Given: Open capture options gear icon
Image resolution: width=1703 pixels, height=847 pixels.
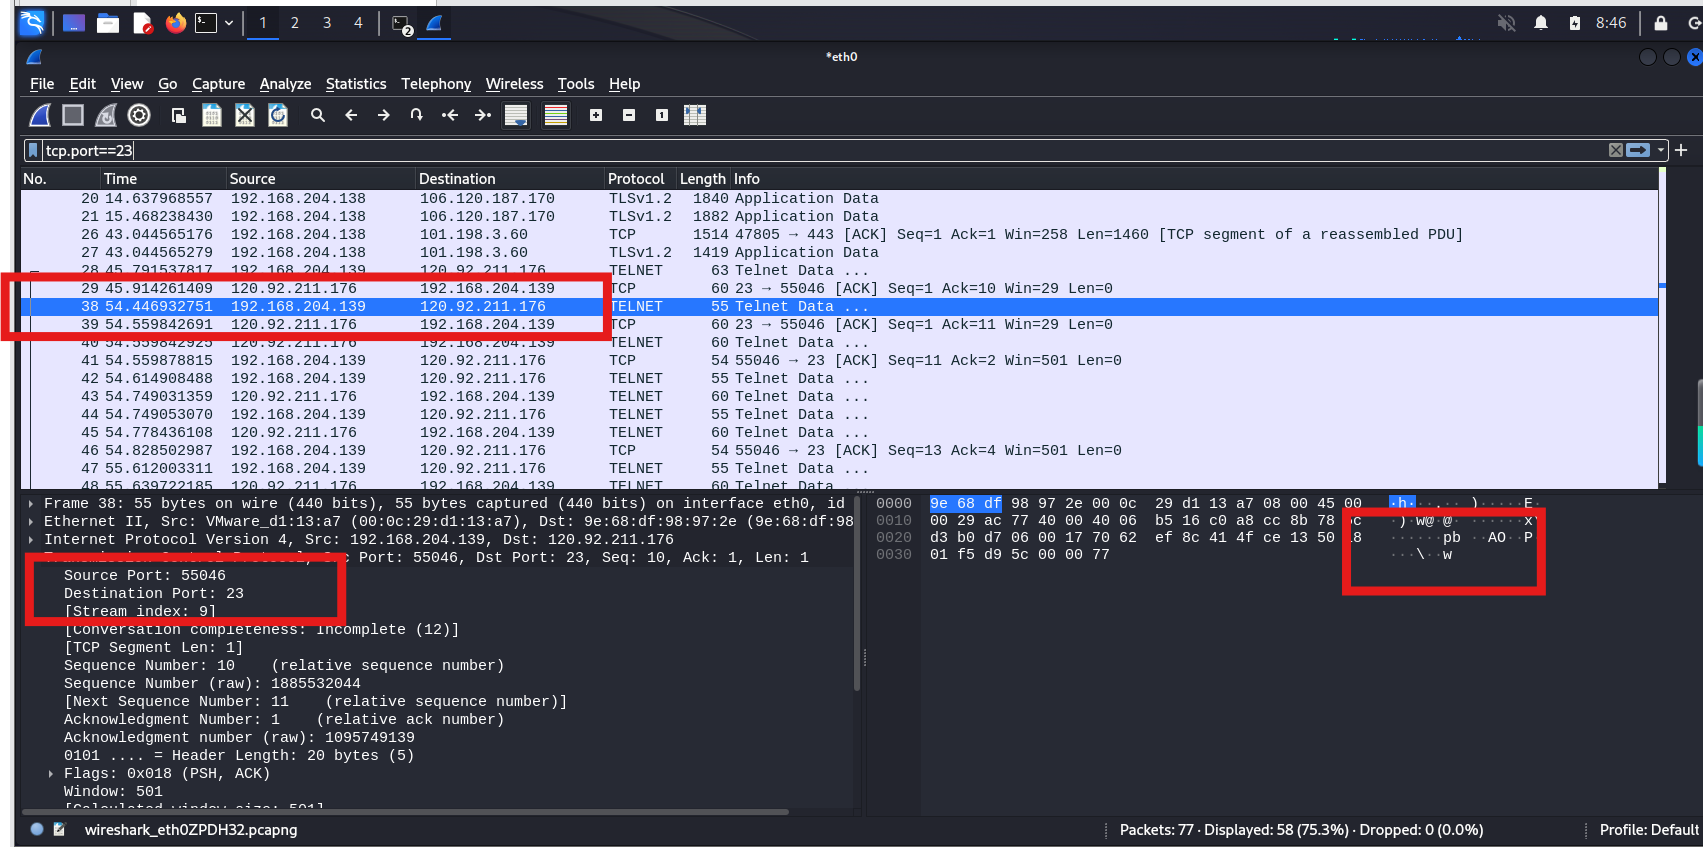Looking at the screenshot, I should tap(139, 115).
